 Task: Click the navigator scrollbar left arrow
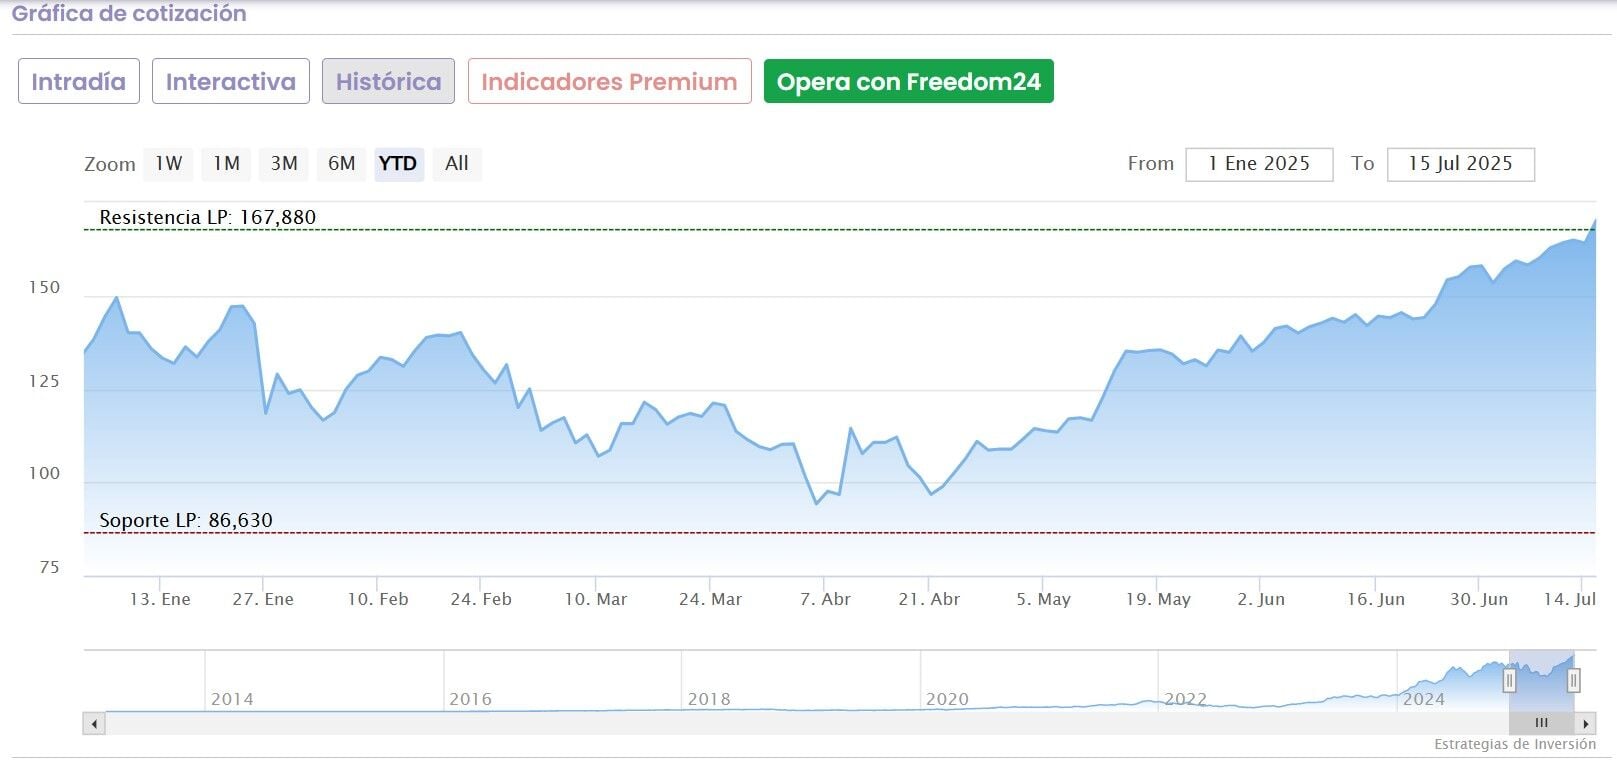[x=95, y=723]
